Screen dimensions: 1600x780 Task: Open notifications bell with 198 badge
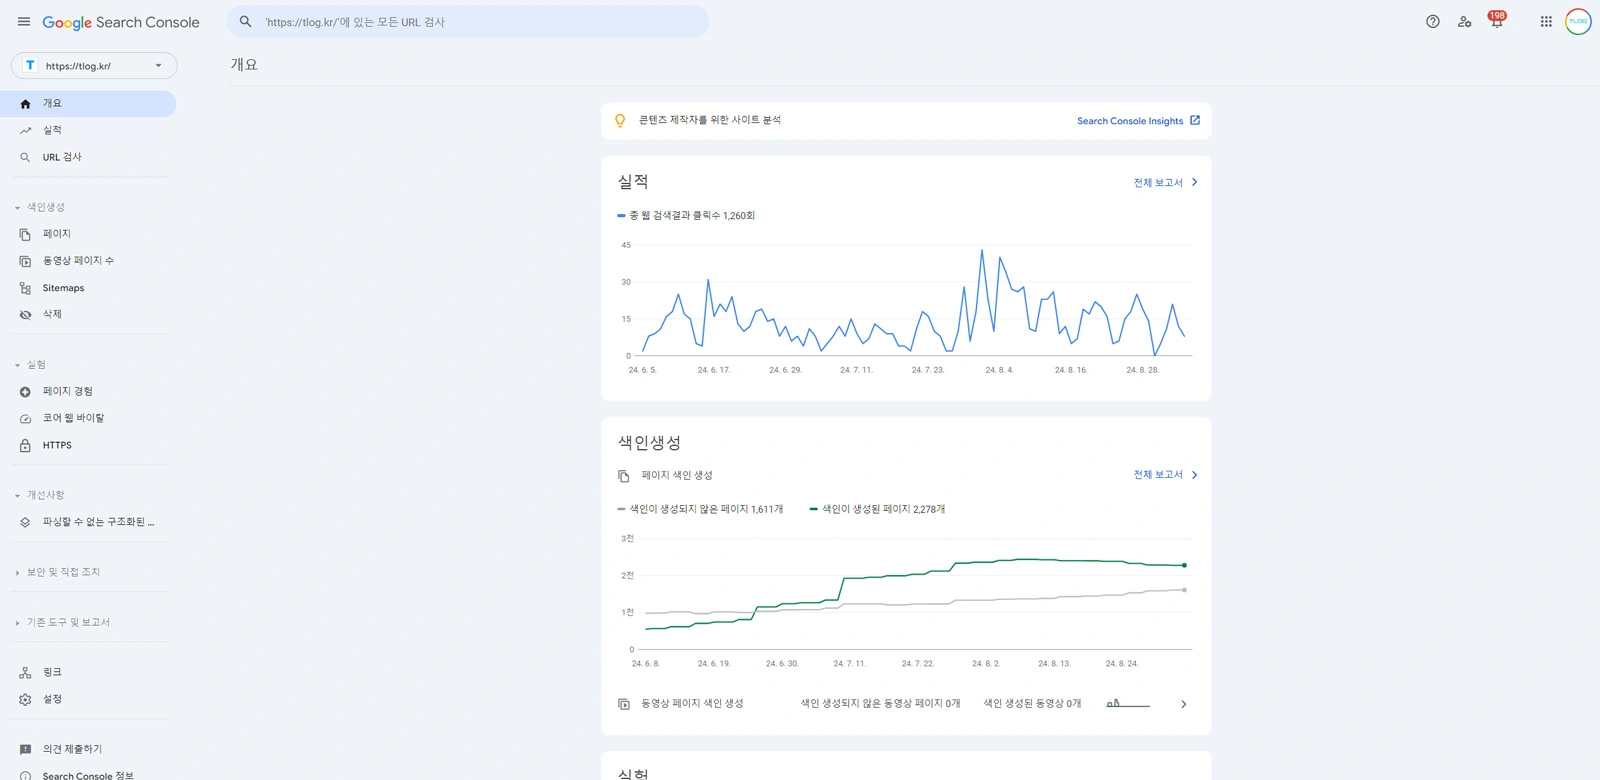1497,22
